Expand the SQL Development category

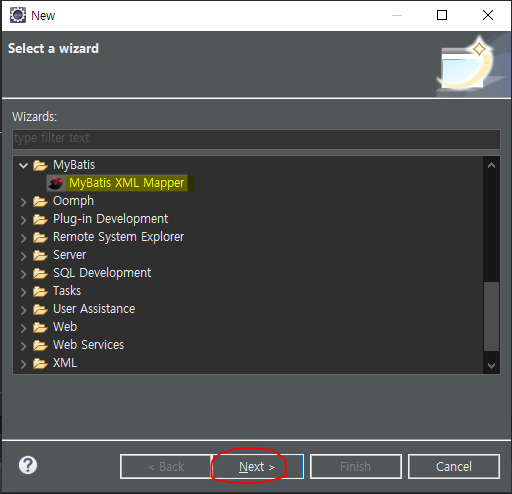(23, 274)
